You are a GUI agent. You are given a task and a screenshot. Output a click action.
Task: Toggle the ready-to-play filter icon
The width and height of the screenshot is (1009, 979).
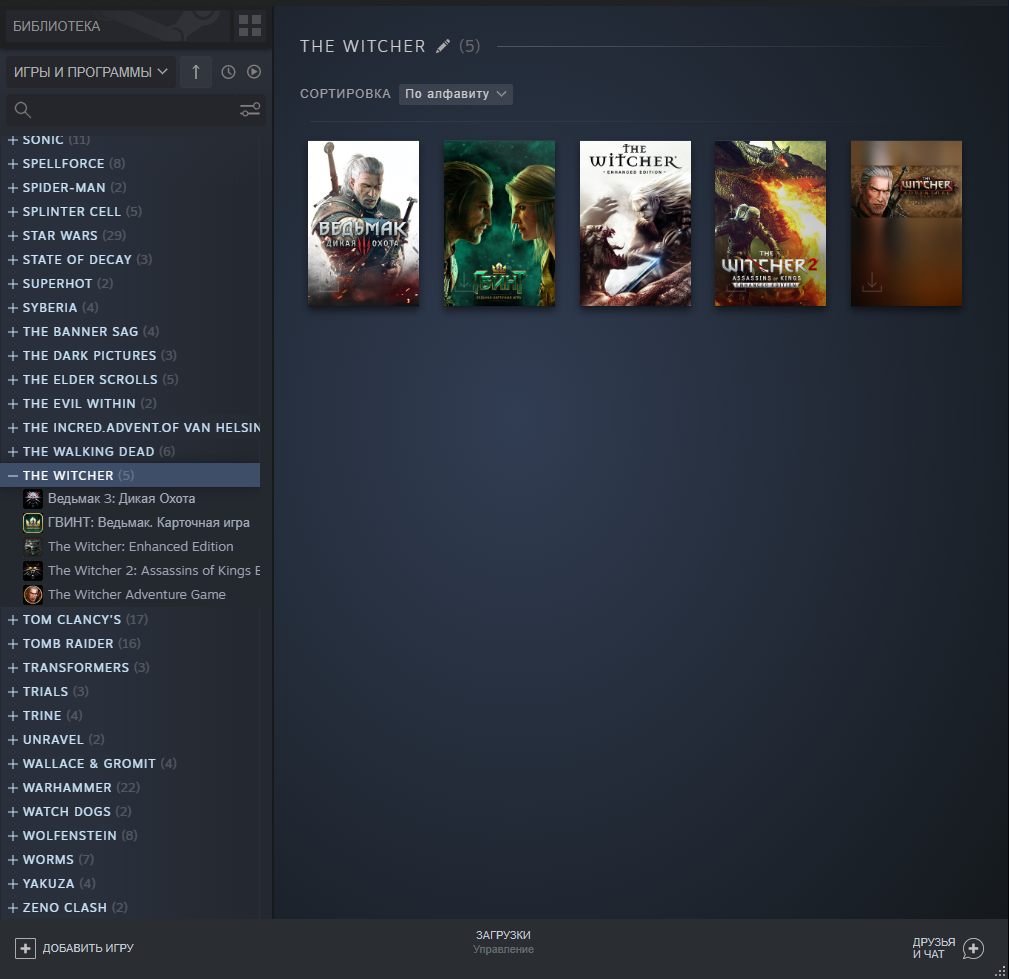tap(254, 72)
